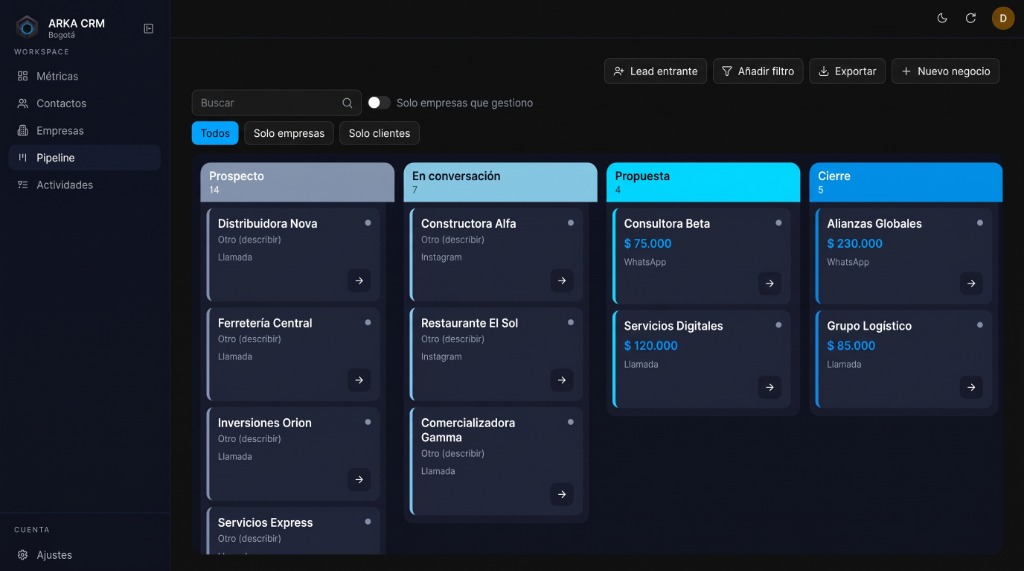Click the Cierre column header

coord(906,182)
